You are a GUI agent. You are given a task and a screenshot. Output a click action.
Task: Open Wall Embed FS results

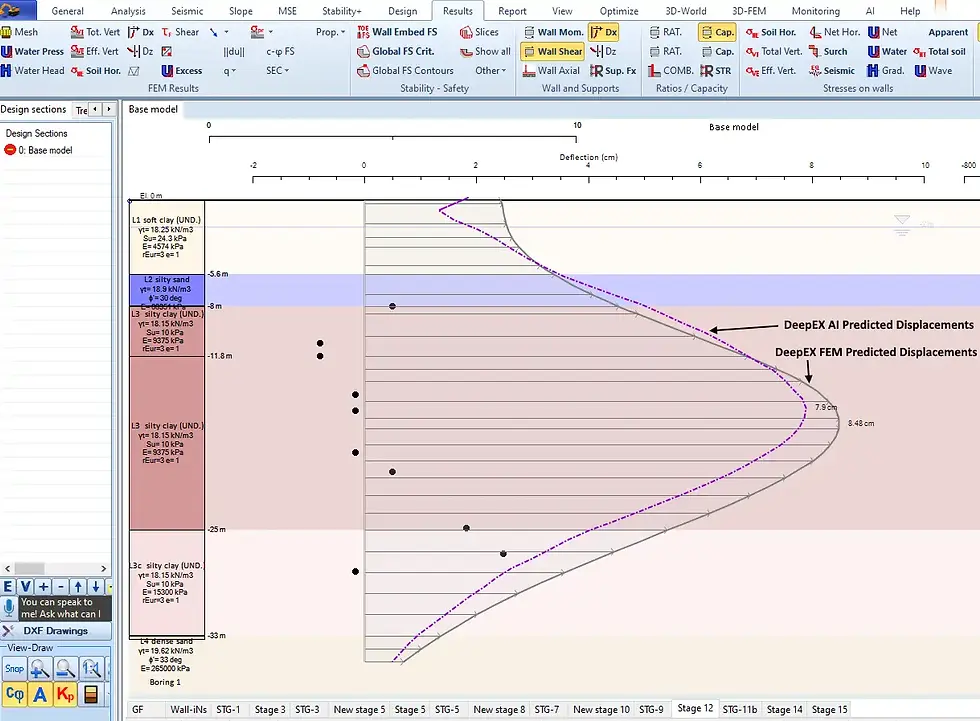(x=398, y=32)
